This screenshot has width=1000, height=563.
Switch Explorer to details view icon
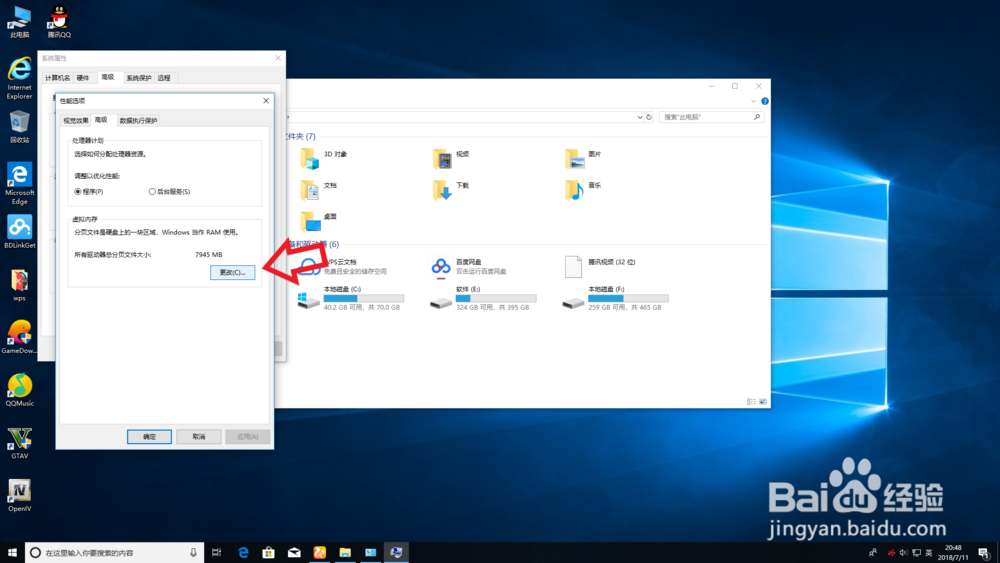(x=751, y=402)
